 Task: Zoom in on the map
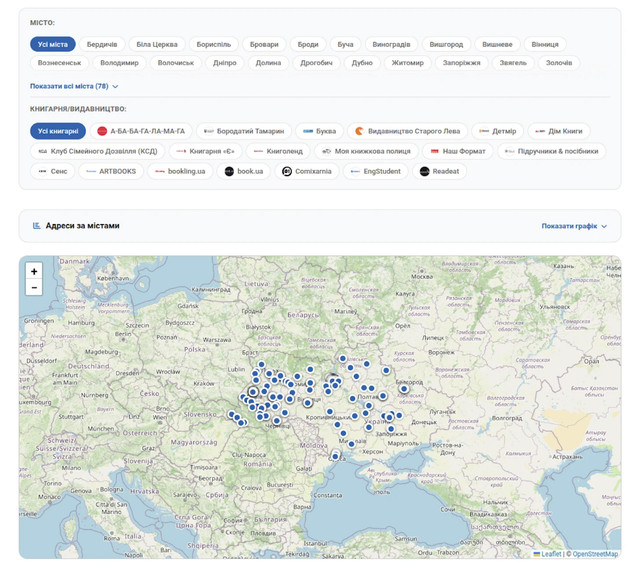34,271
